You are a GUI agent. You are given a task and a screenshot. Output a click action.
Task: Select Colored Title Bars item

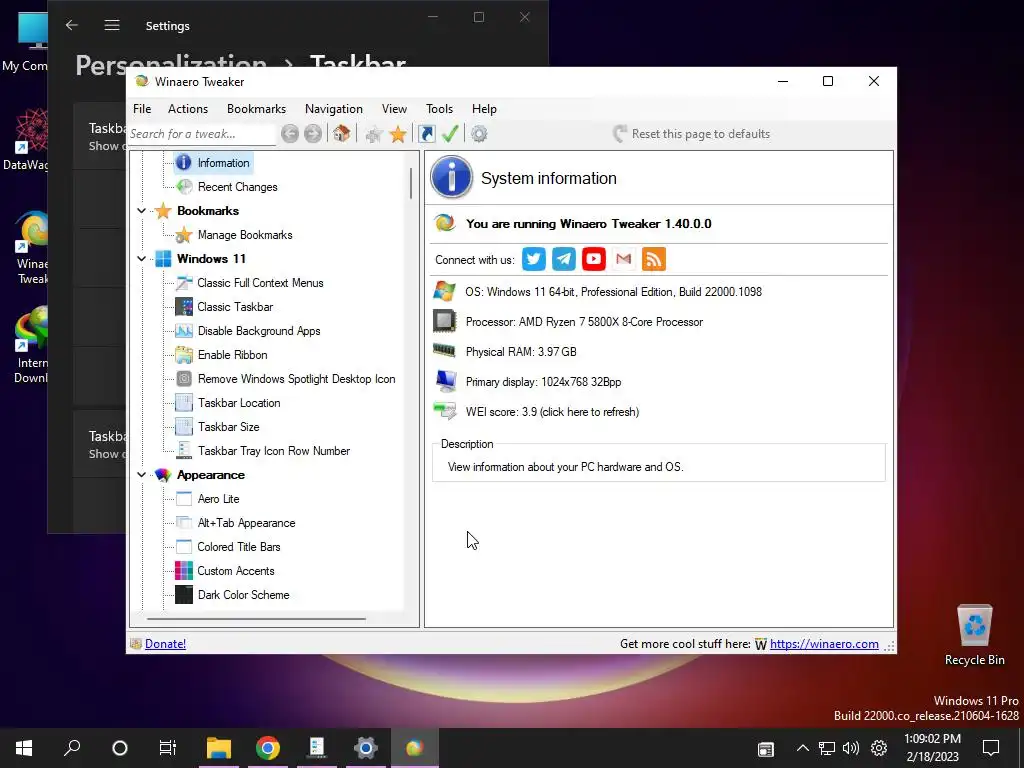[238, 547]
